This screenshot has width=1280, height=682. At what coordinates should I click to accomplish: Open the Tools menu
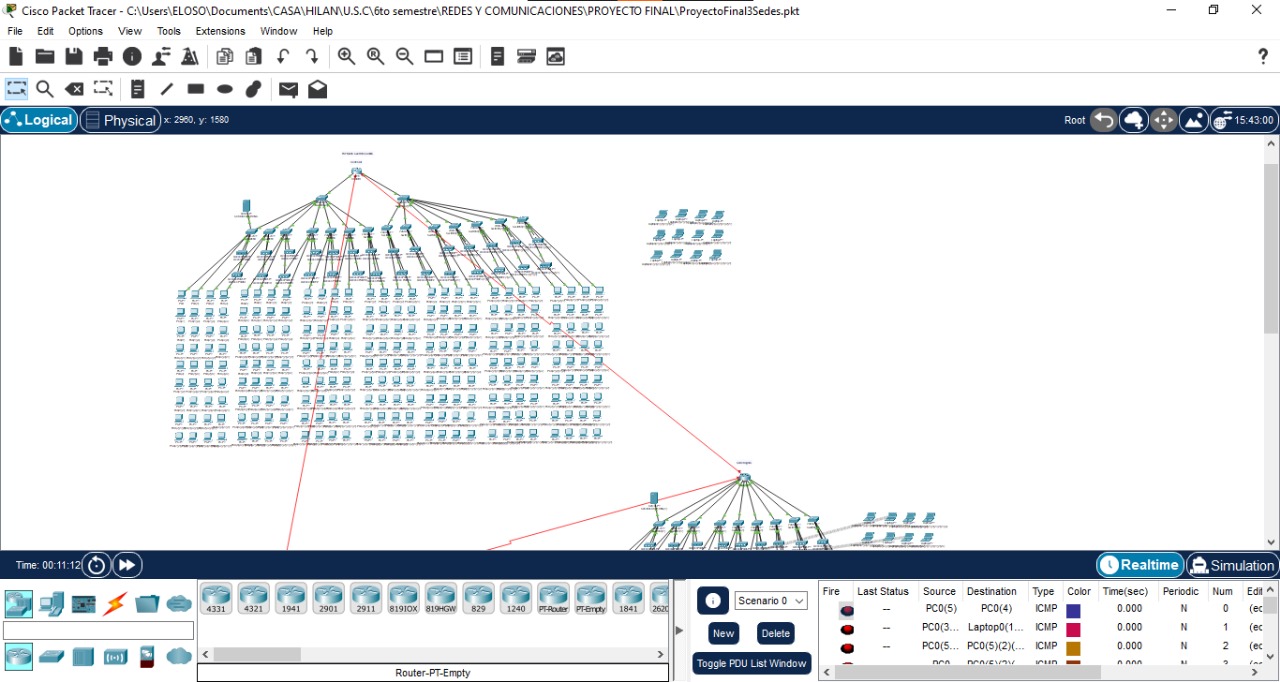click(x=169, y=31)
